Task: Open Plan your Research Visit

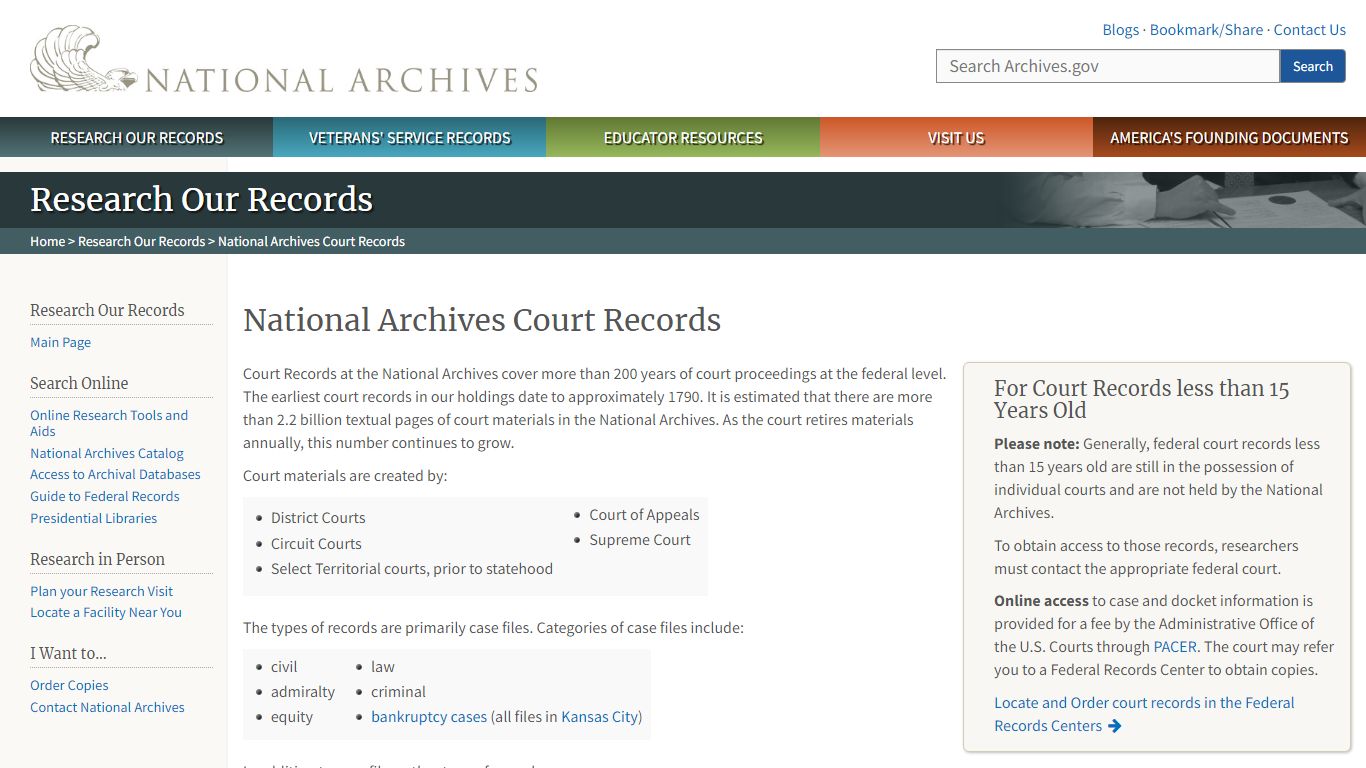Action: coord(101,591)
